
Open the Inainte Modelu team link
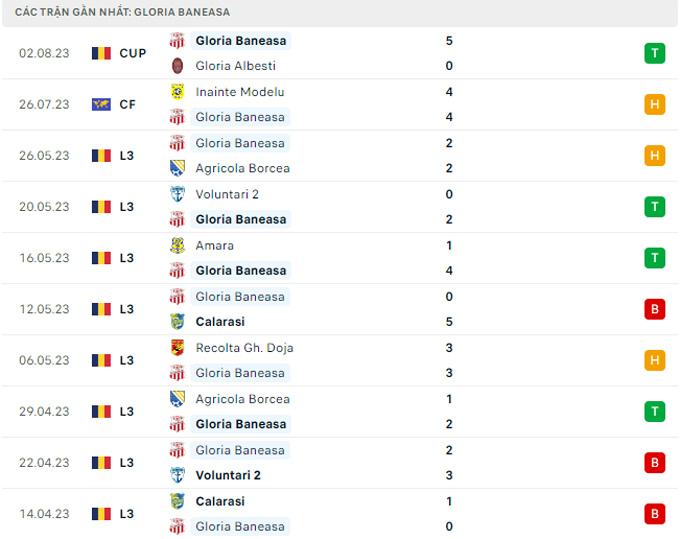[x=241, y=92]
